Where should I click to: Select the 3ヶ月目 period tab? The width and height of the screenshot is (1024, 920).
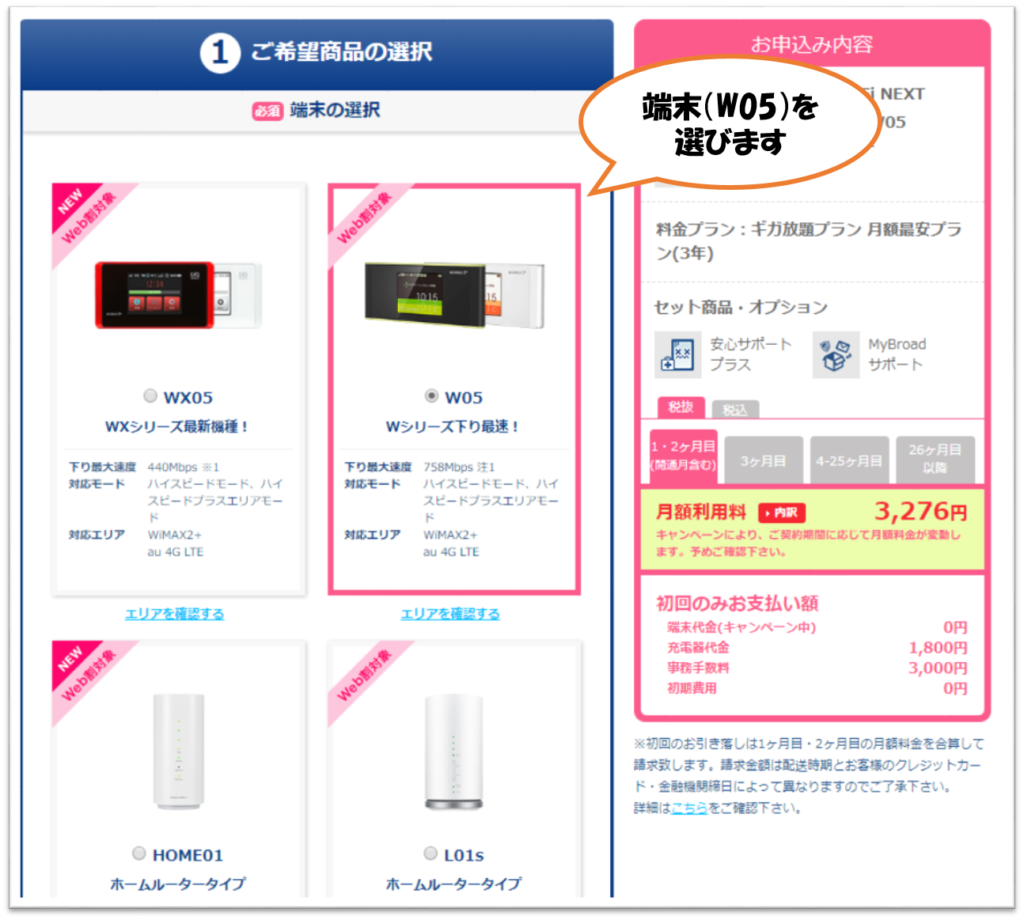[763, 460]
